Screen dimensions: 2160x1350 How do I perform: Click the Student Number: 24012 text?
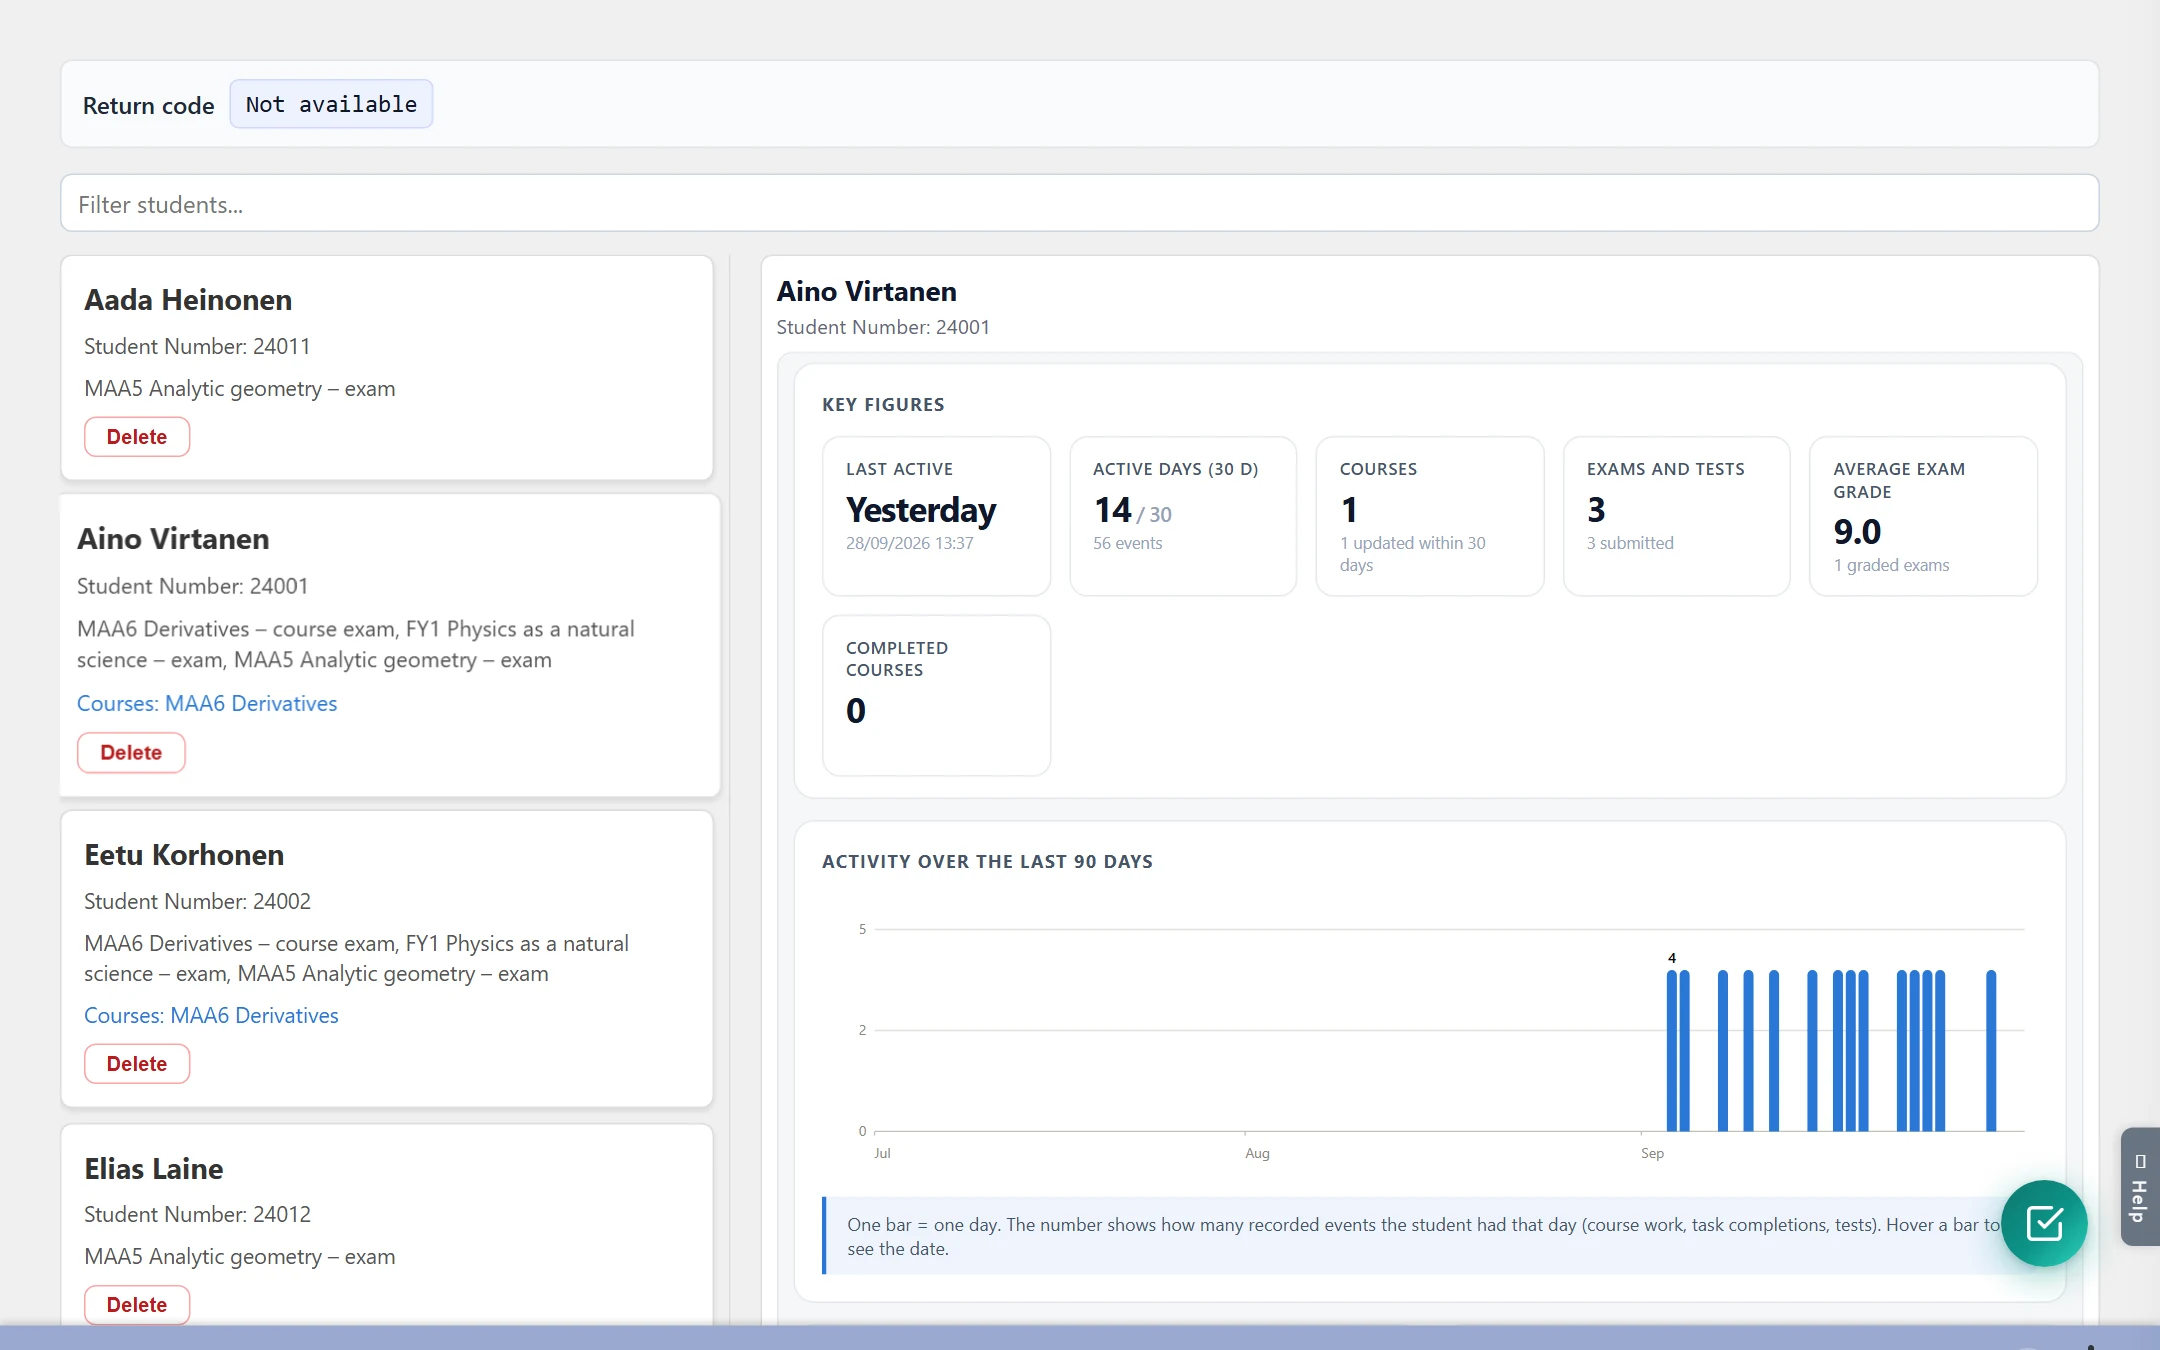197,1214
